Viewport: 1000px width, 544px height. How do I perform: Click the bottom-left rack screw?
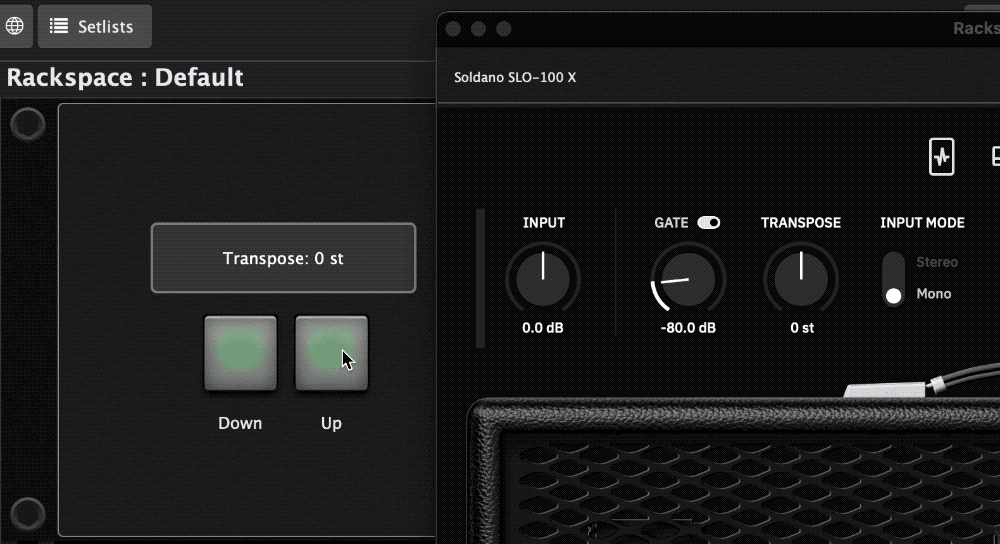27,514
